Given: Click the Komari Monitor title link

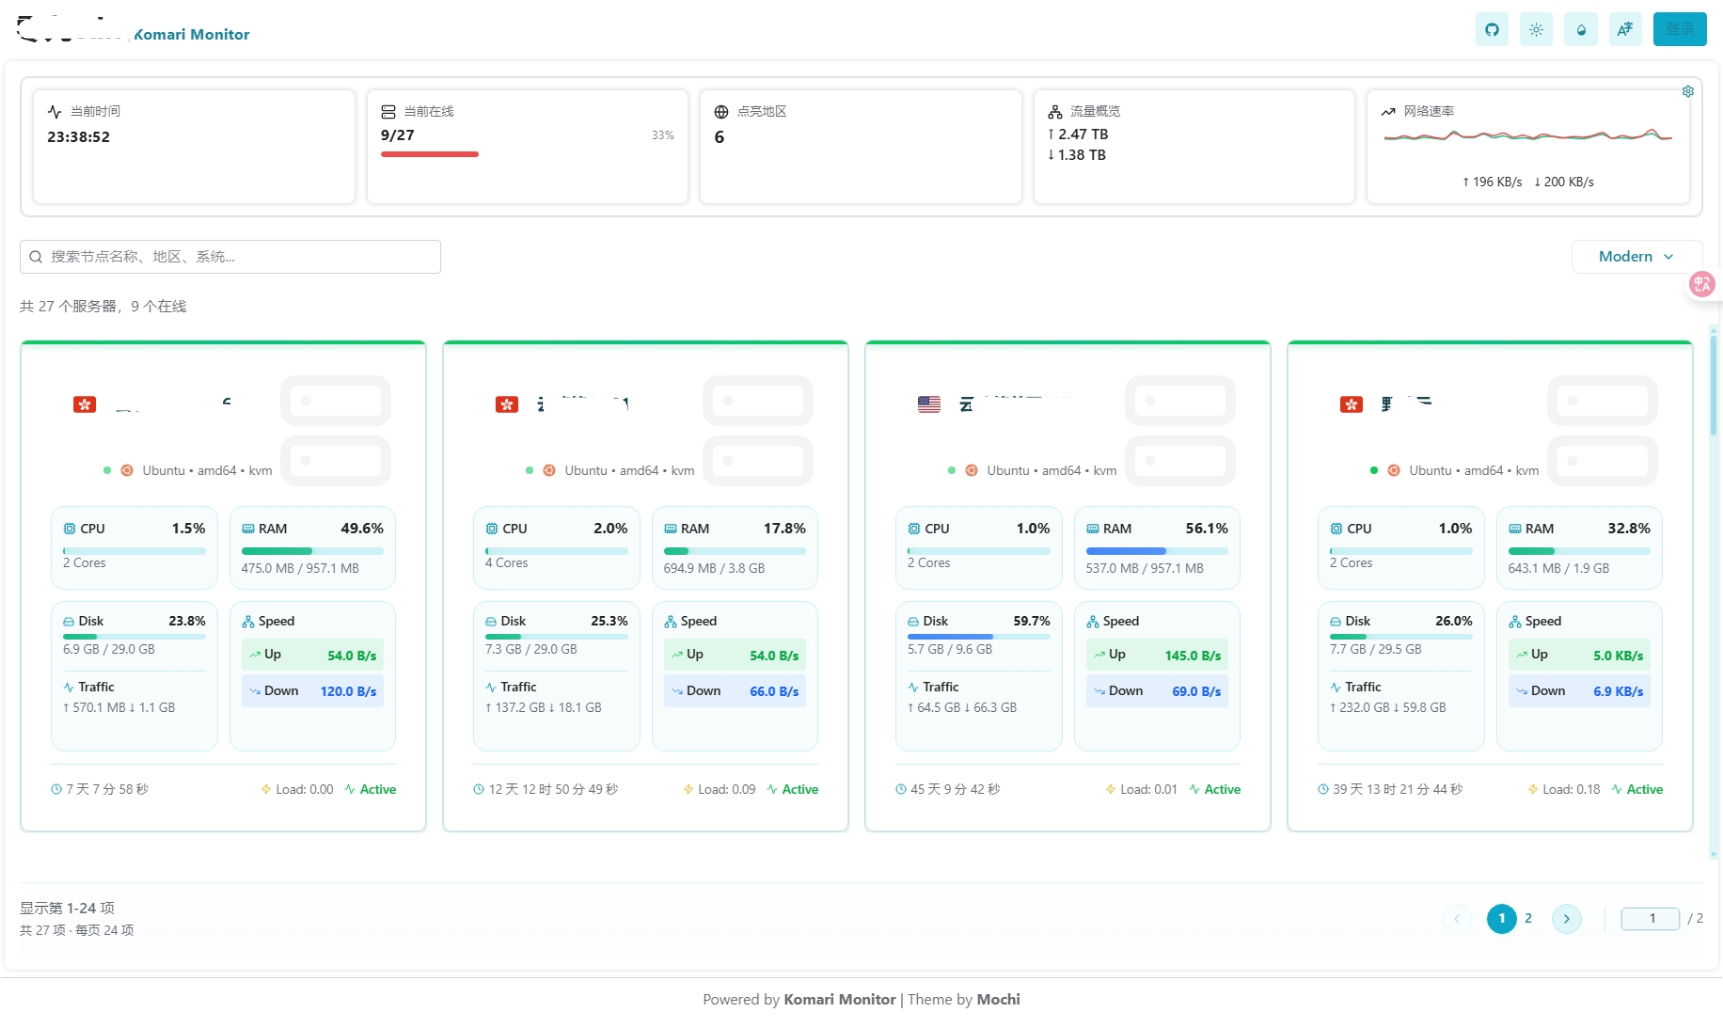Looking at the screenshot, I should click(x=191, y=34).
